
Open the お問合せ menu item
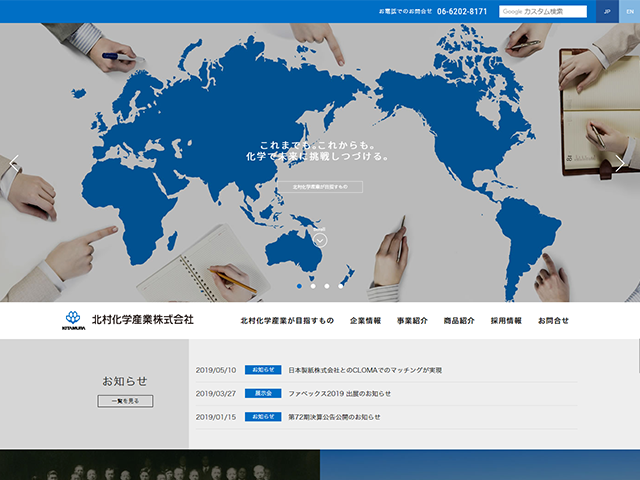pos(553,321)
